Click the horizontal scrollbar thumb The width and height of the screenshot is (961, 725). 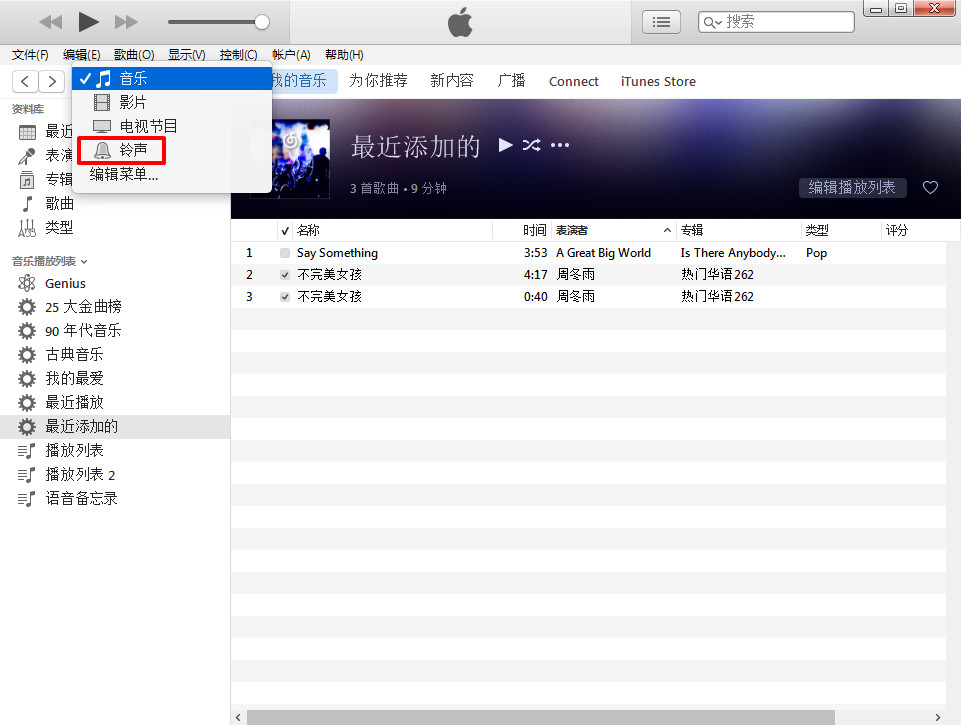pos(541,717)
